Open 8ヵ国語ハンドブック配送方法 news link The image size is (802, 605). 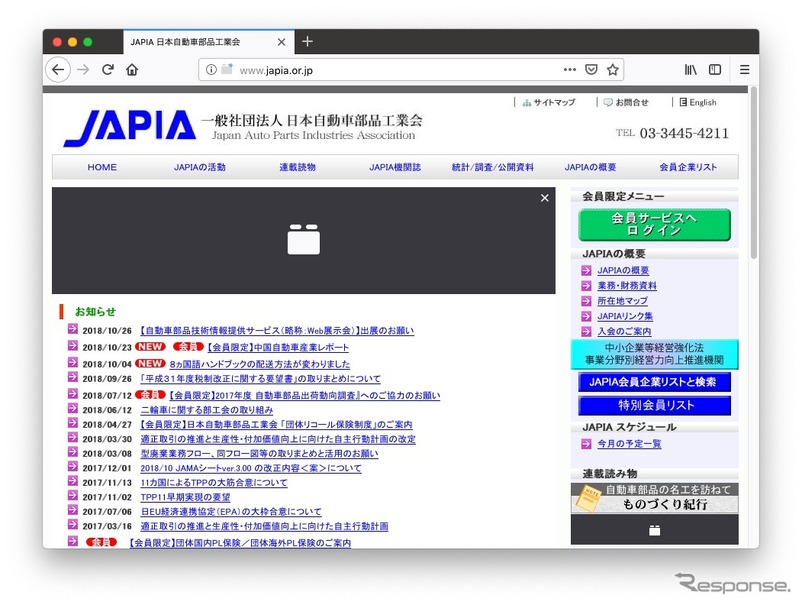point(260,364)
